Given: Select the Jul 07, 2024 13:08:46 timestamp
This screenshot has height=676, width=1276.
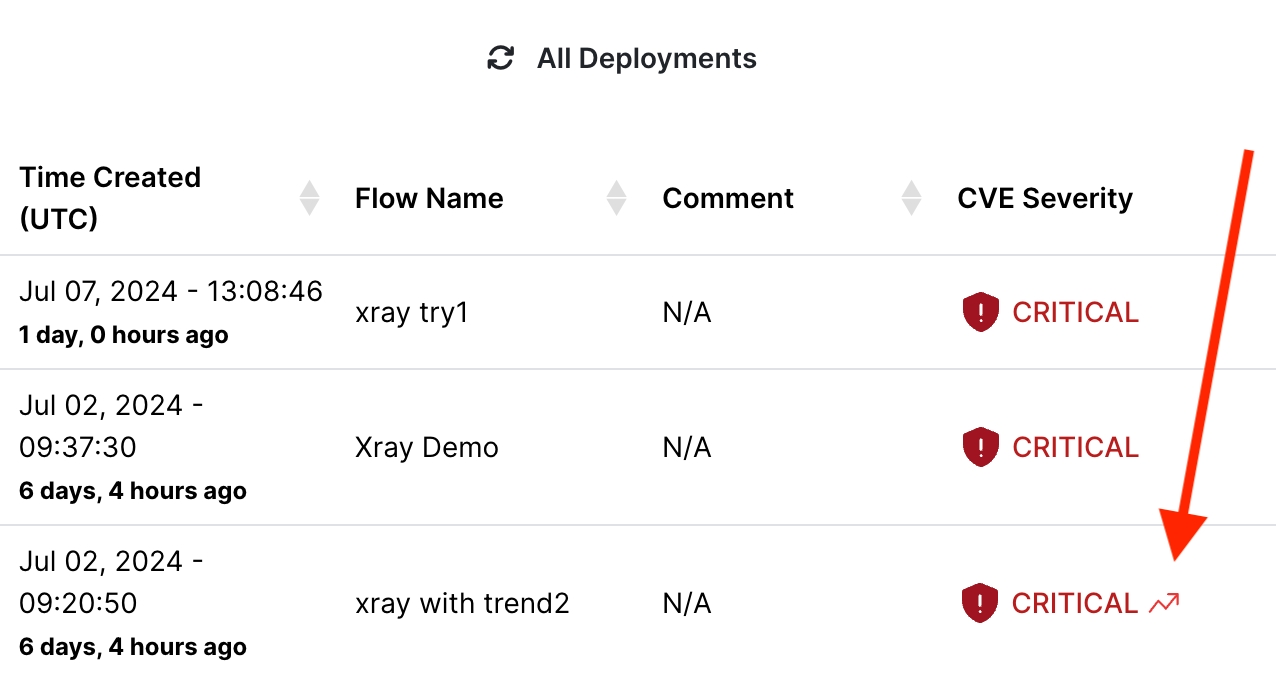Looking at the screenshot, I should coord(171,291).
